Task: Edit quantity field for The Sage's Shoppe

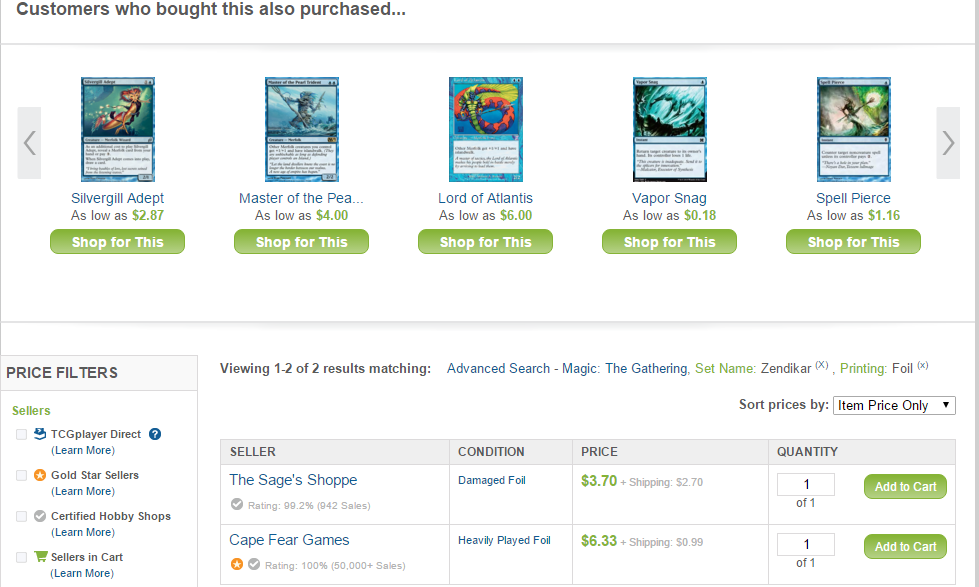Action: coord(805,484)
